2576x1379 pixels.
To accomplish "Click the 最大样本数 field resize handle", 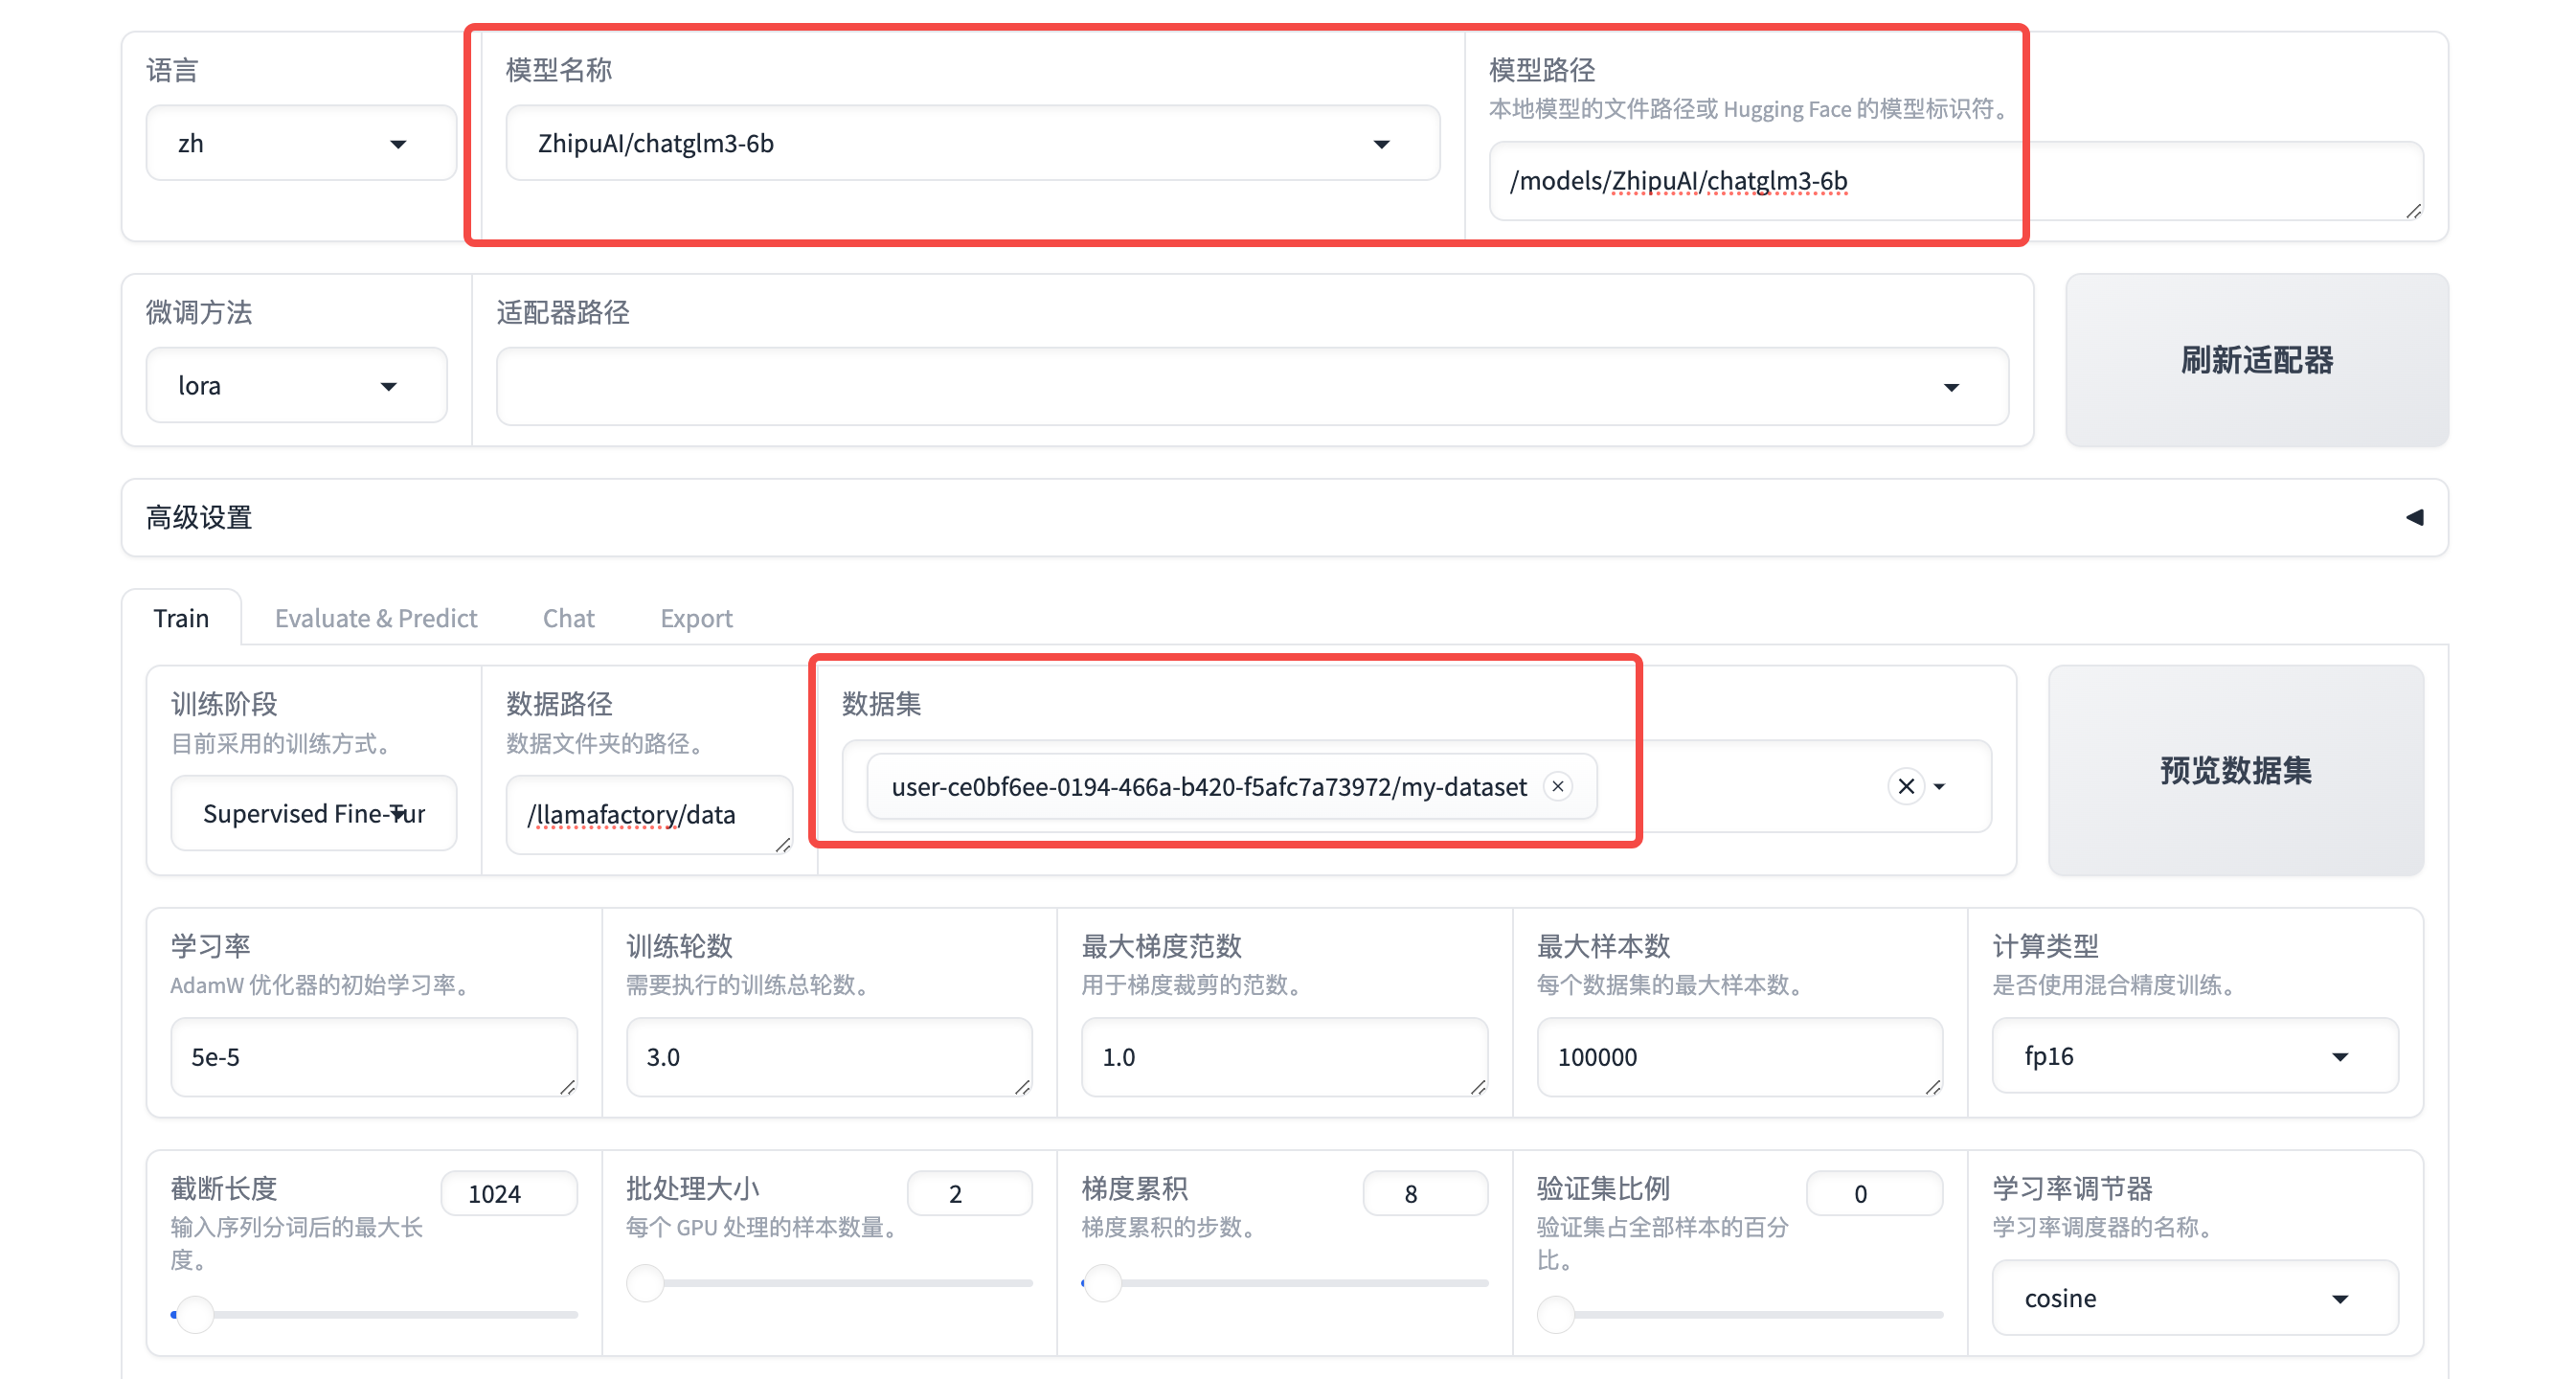I will 1933,1087.
